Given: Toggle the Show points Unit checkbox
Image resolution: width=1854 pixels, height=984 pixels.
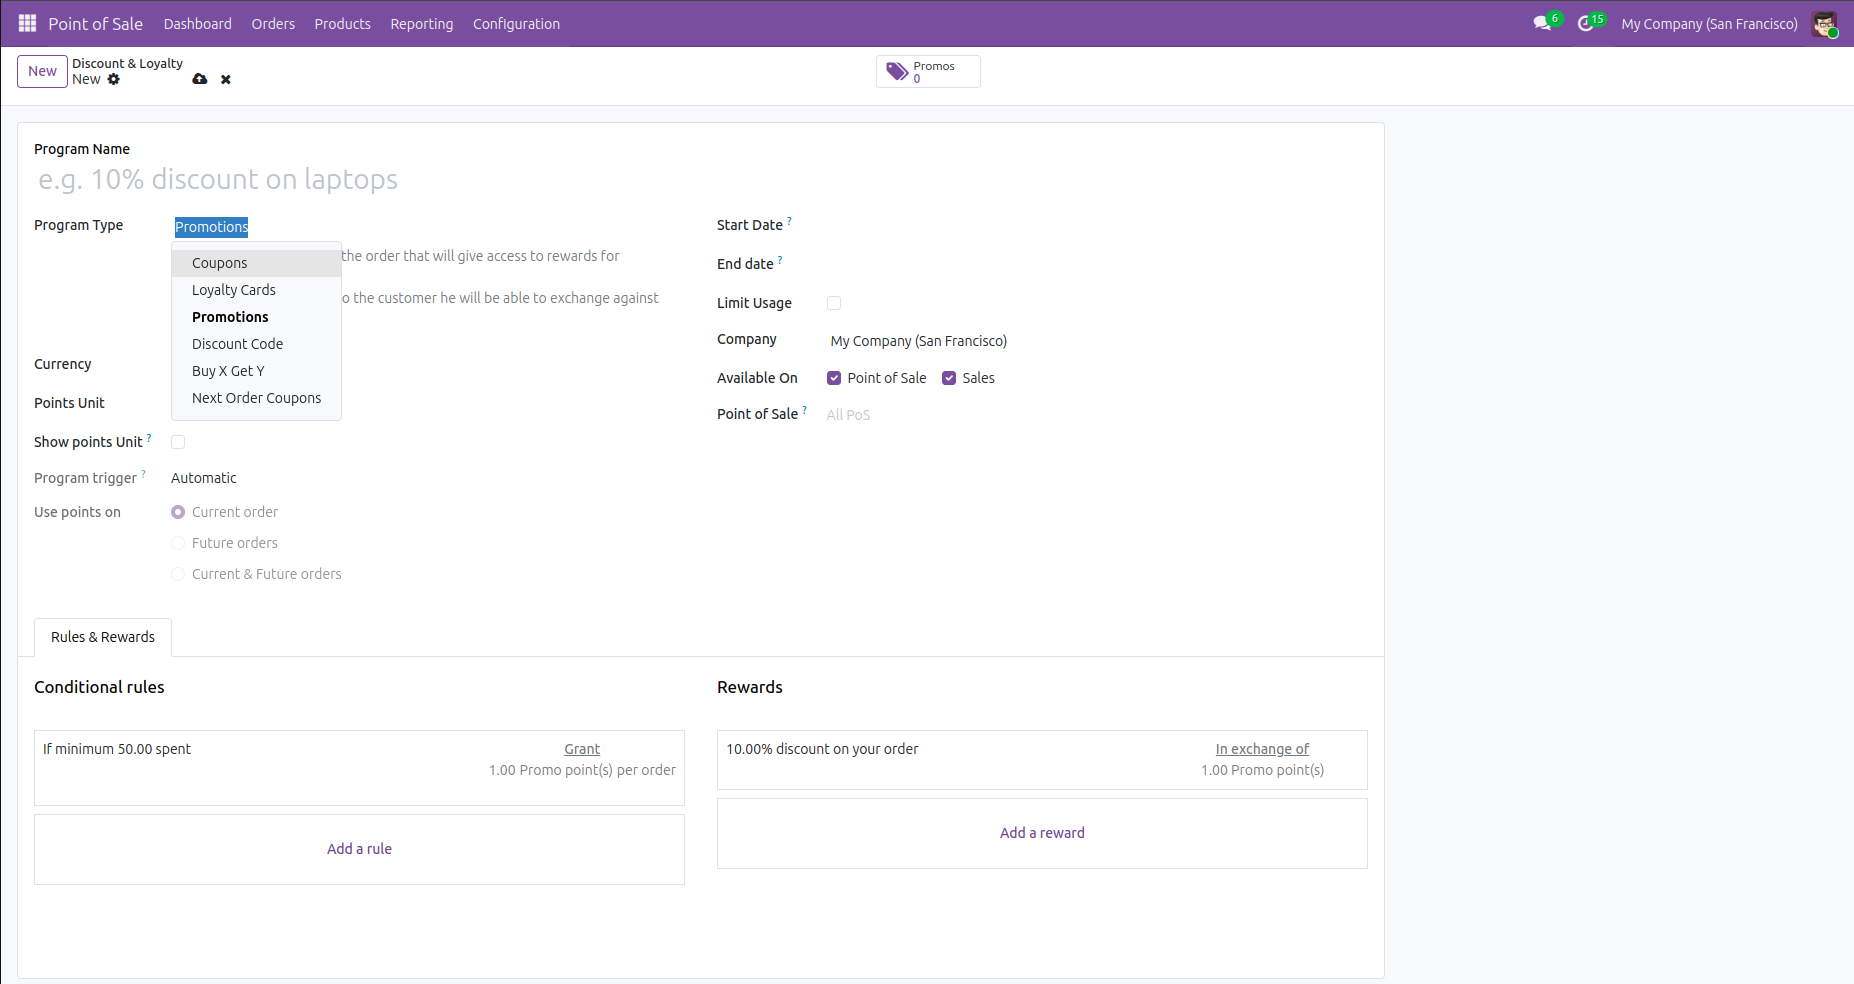Looking at the screenshot, I should point(178,441).
